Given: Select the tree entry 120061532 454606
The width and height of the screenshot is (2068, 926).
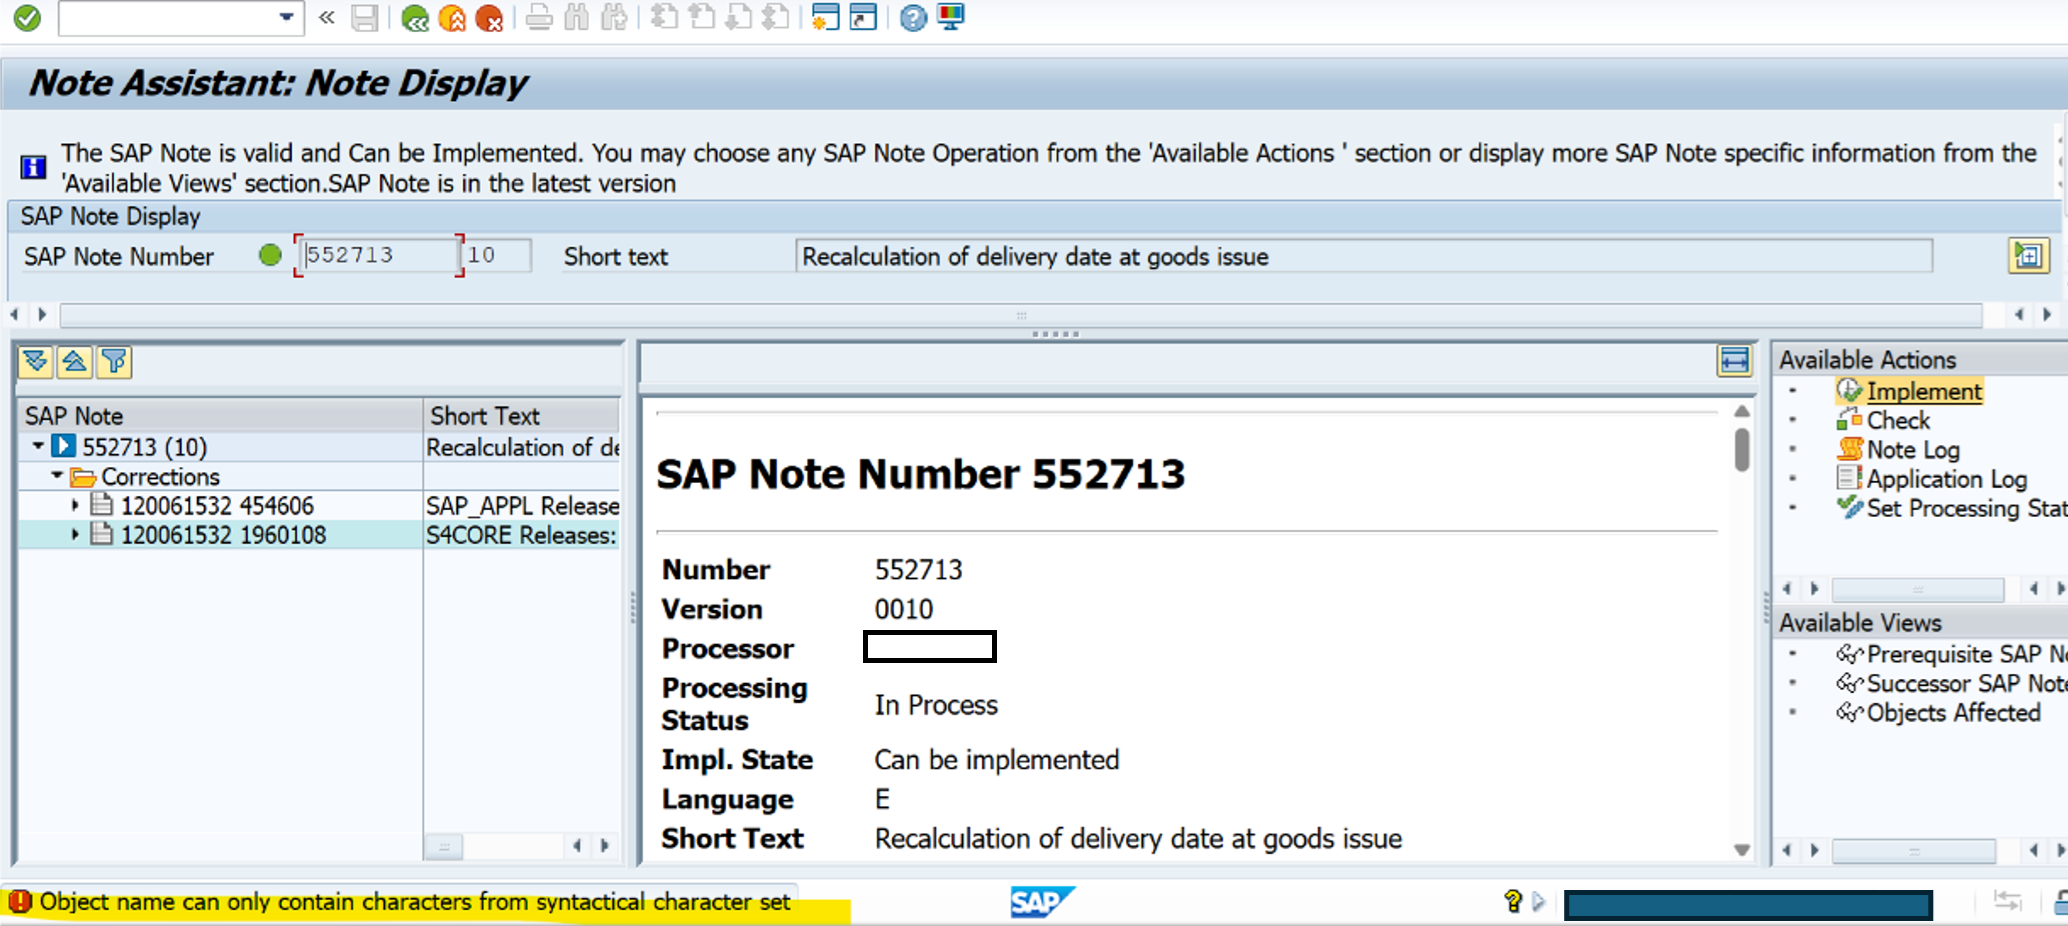Looking at the screenshot, I should (217, 506).
